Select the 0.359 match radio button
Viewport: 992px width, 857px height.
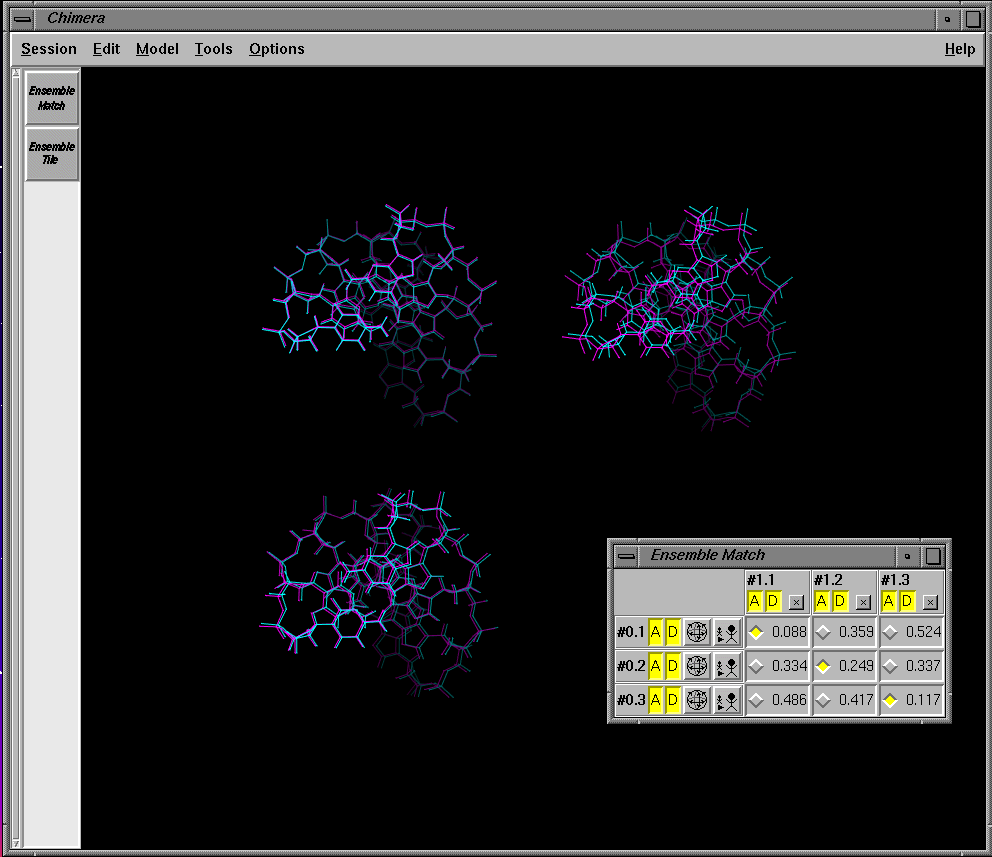coord(823,632)
